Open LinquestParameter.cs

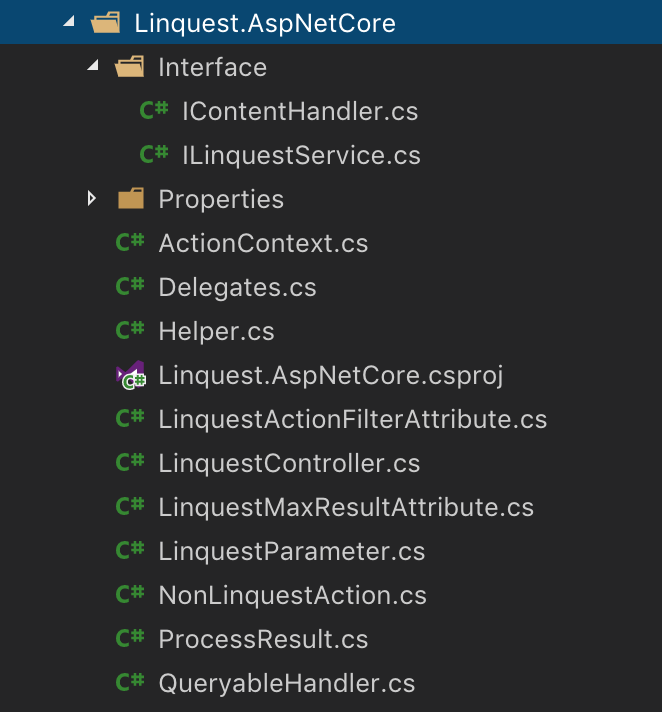291,551
